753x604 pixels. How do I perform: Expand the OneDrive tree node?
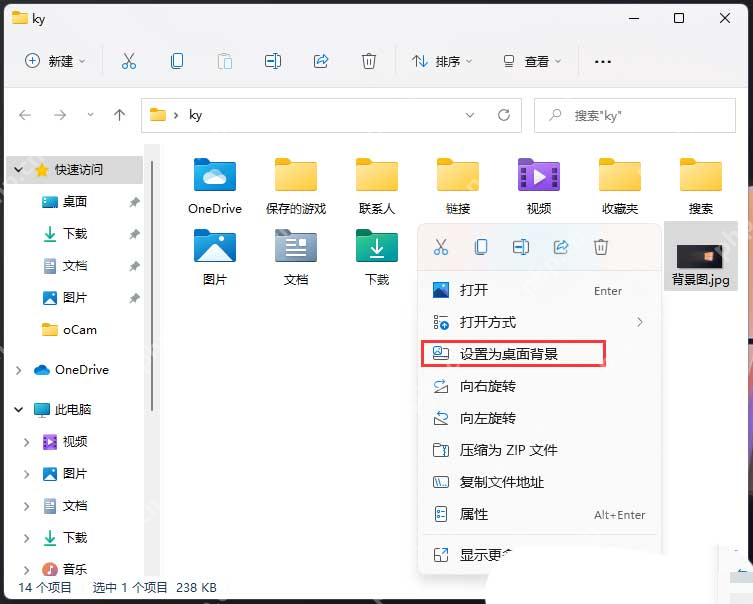tap(19, 370)
